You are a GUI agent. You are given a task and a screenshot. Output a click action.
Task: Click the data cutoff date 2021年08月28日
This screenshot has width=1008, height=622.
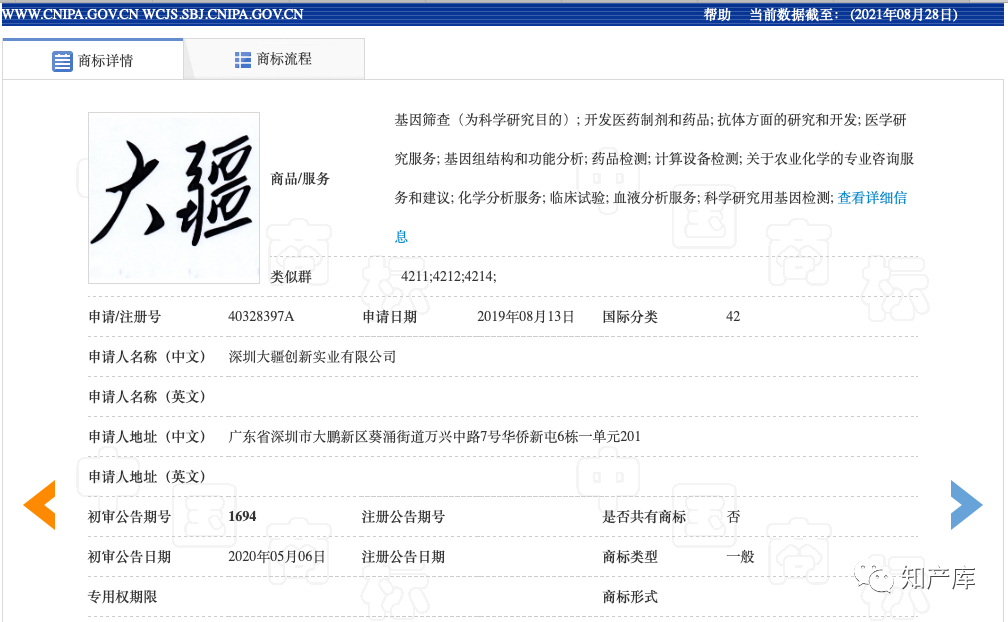pos(903,15)
